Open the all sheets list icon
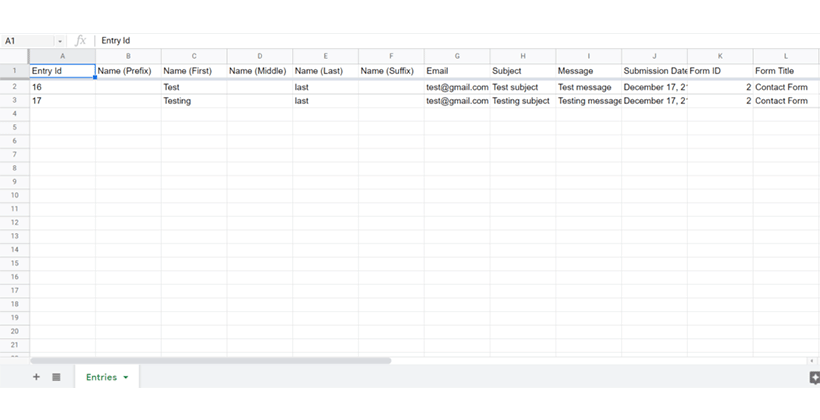Viewport: 820px width, 420px height. 56,377
